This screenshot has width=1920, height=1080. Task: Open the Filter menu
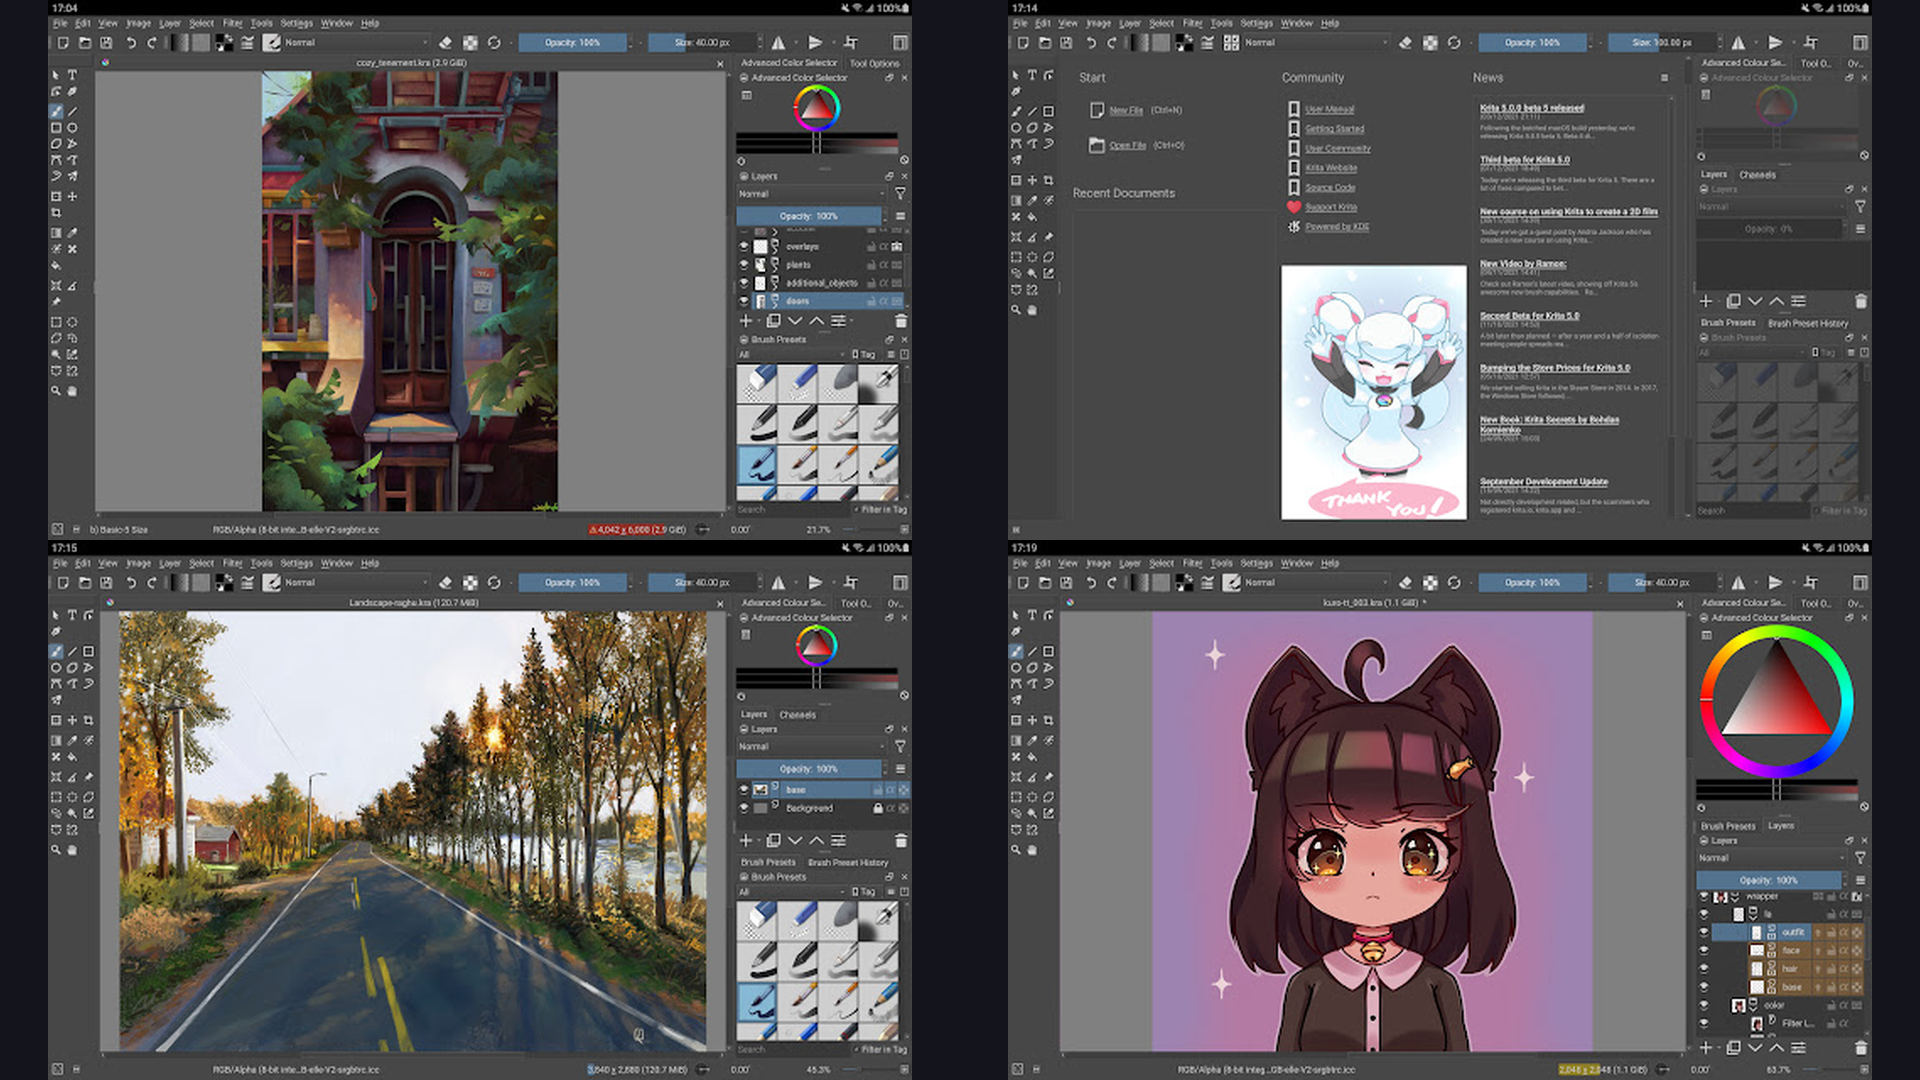point(231,23)
